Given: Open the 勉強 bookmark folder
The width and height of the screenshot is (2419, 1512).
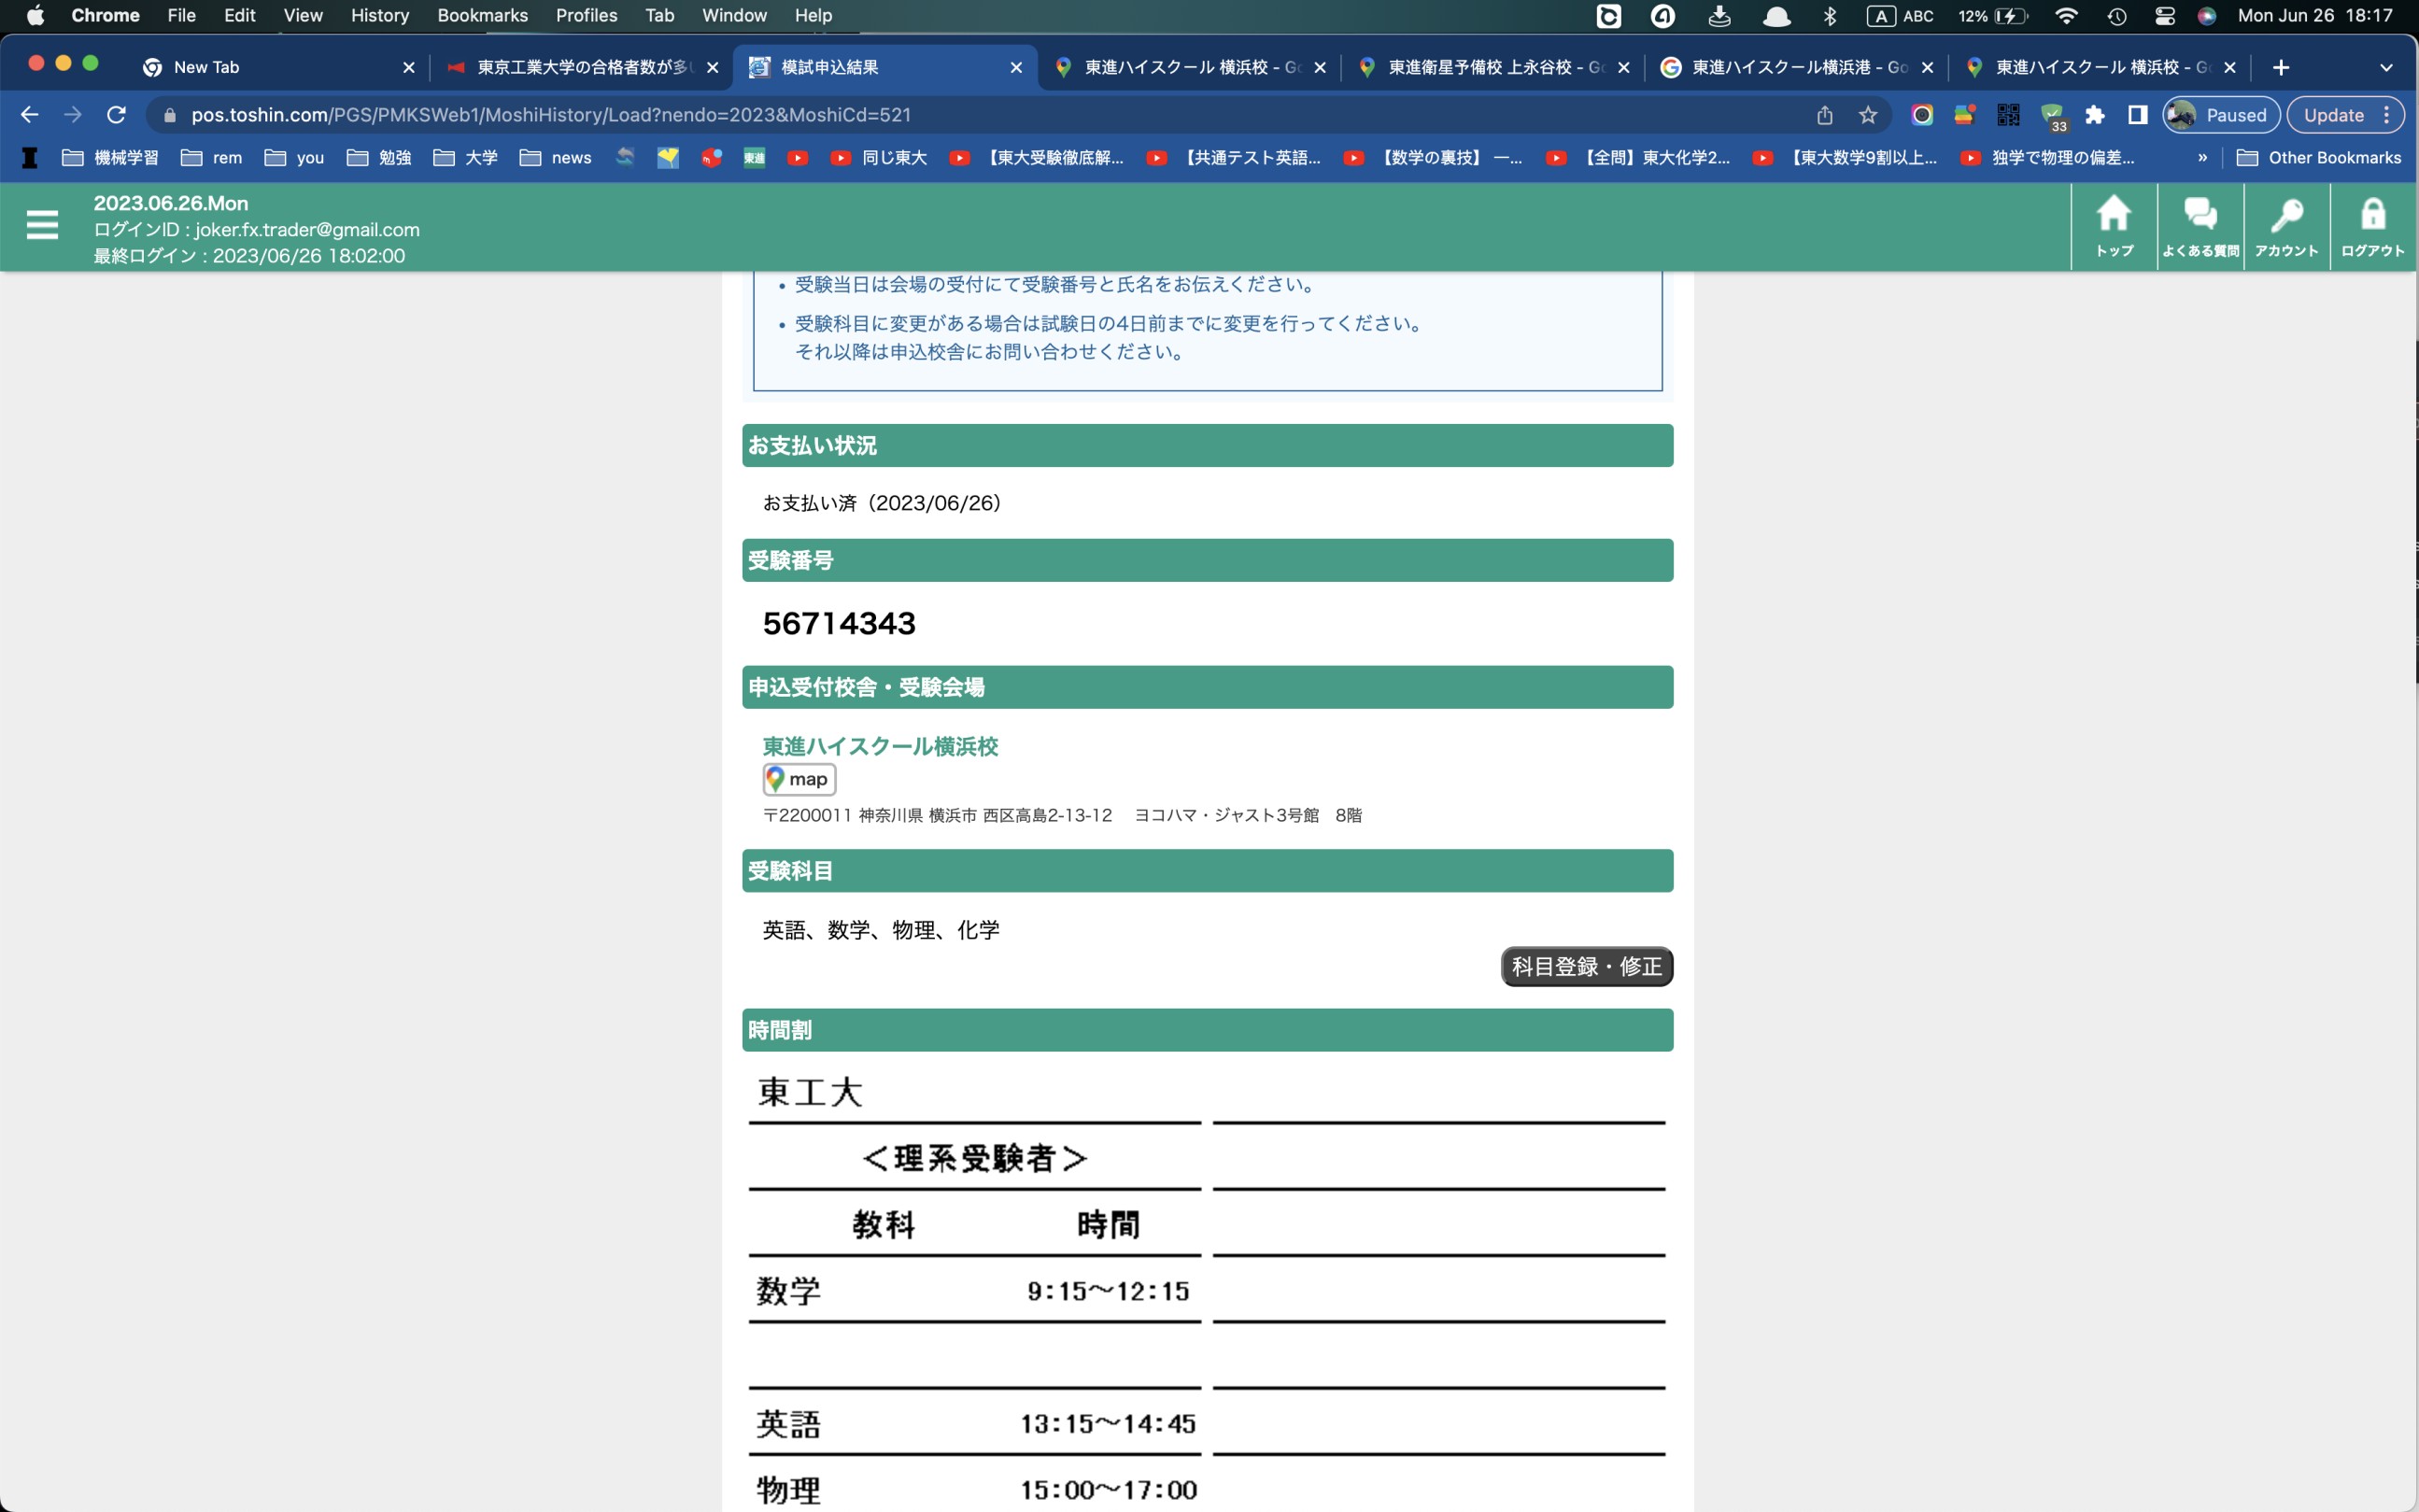Looking at the screenshot, I should pos(379,158).
